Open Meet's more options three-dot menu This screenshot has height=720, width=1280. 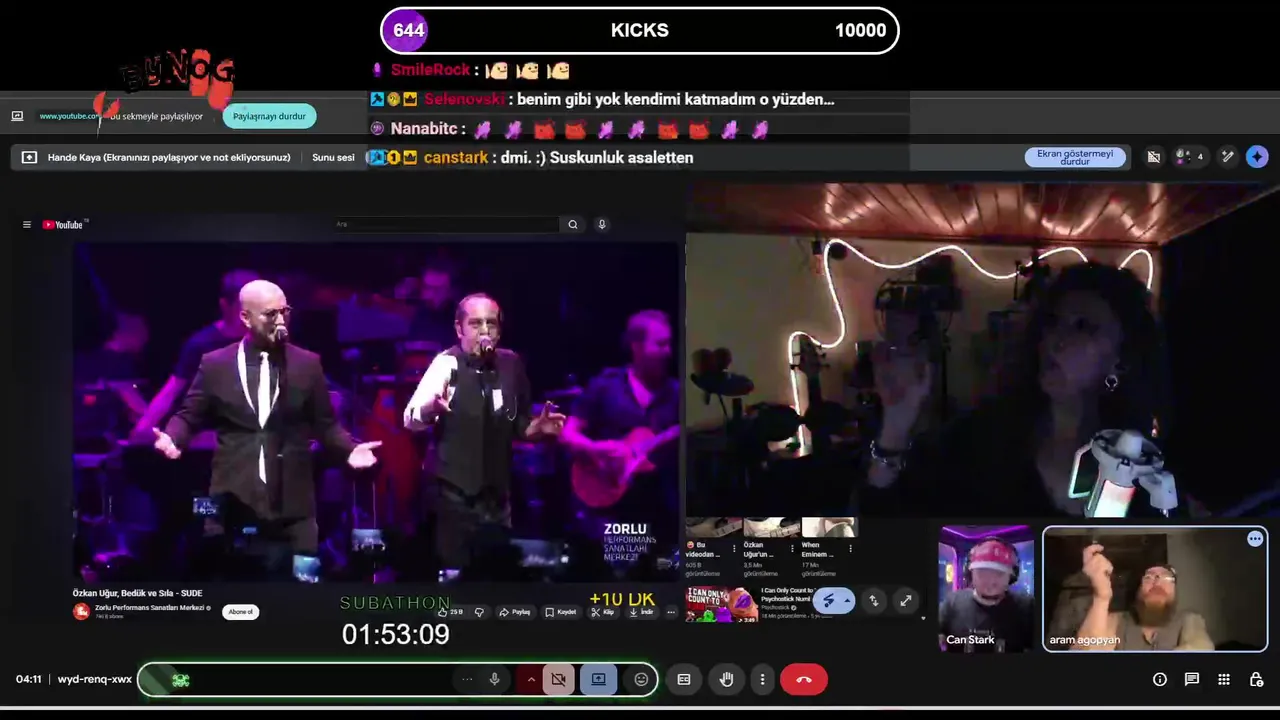[762, 680]
